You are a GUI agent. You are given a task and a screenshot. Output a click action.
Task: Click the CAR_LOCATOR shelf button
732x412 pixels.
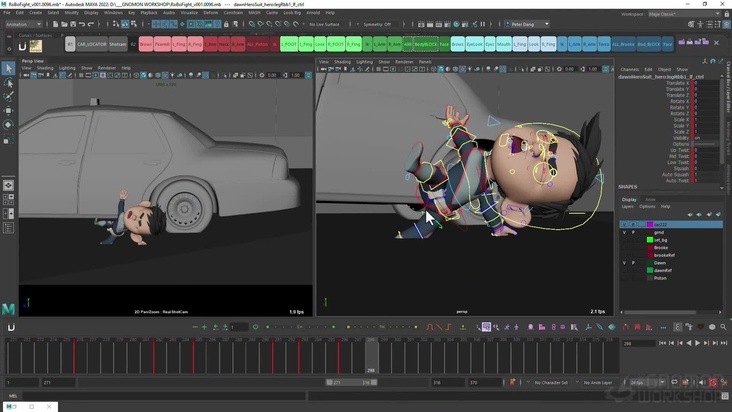(92, 44)
